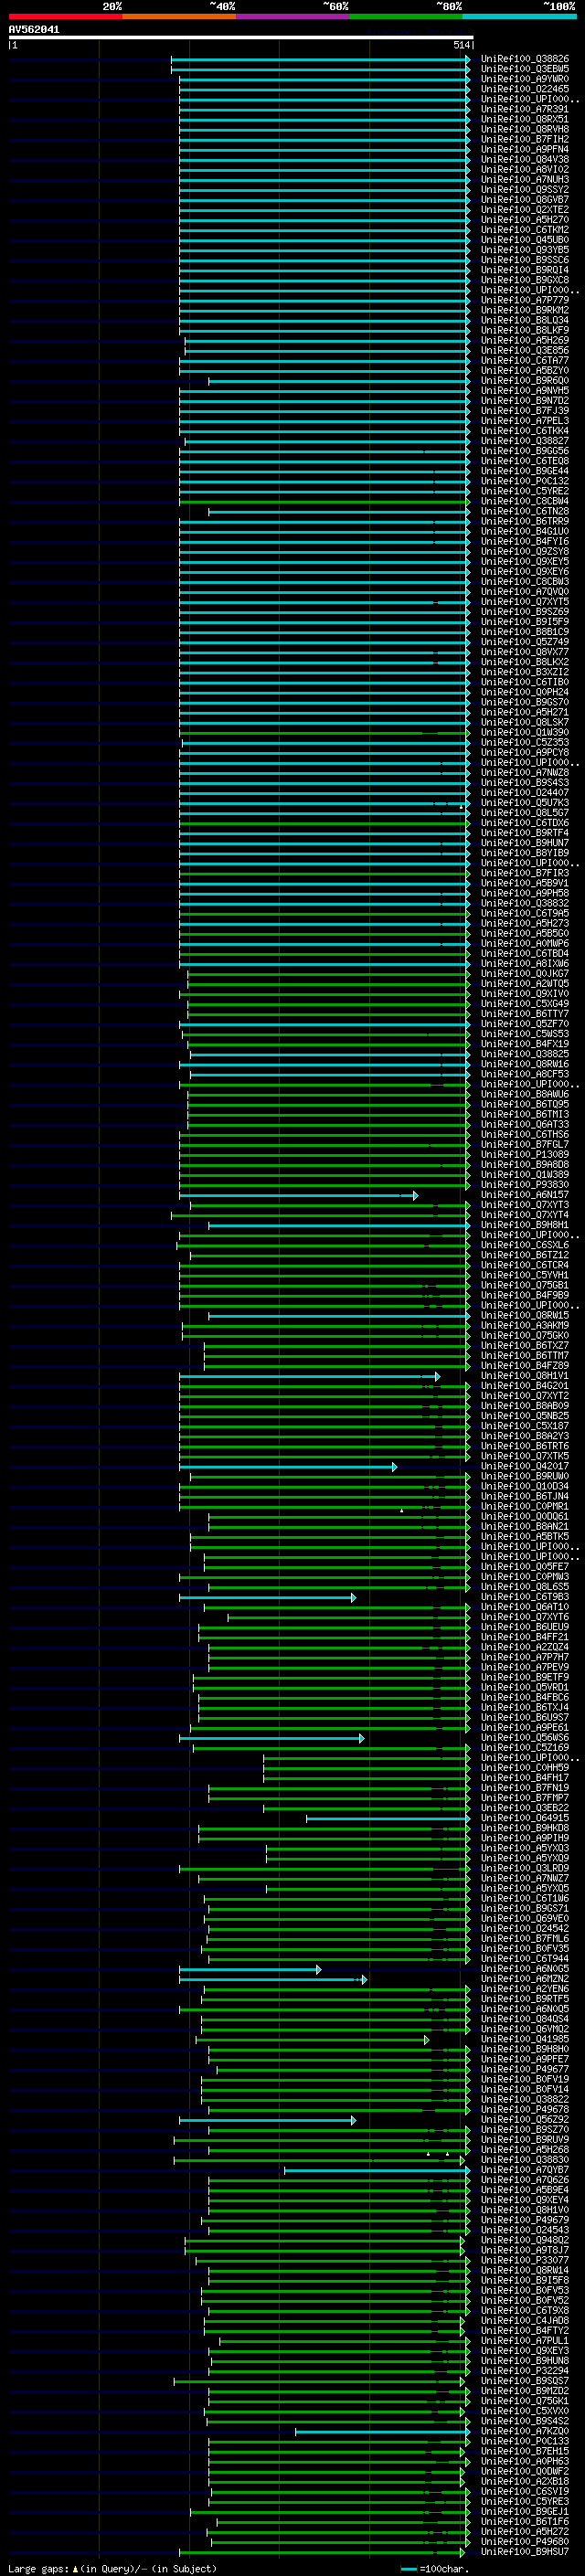The image size is (585, 2576).
Task: Select hit UniRef100_Q0DQ61
Action: (x=524, y=1516)
